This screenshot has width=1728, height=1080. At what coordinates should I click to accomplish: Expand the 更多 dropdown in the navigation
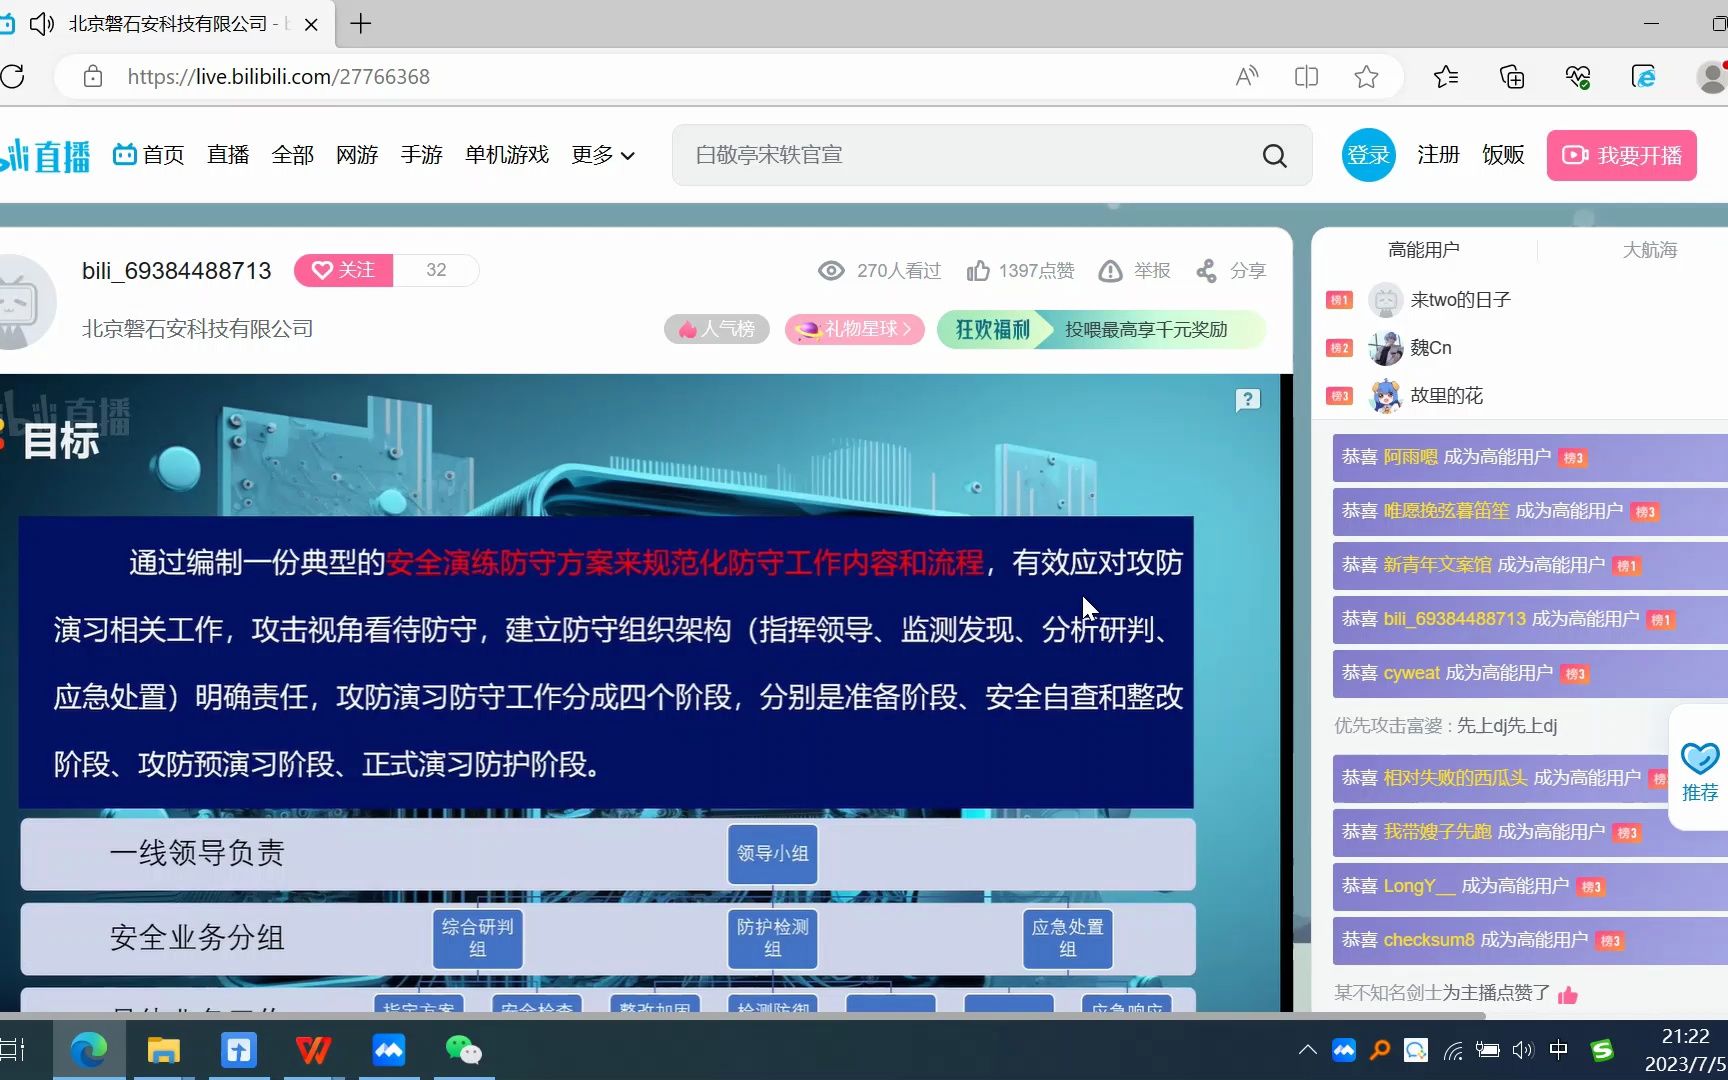pos(603,155)
